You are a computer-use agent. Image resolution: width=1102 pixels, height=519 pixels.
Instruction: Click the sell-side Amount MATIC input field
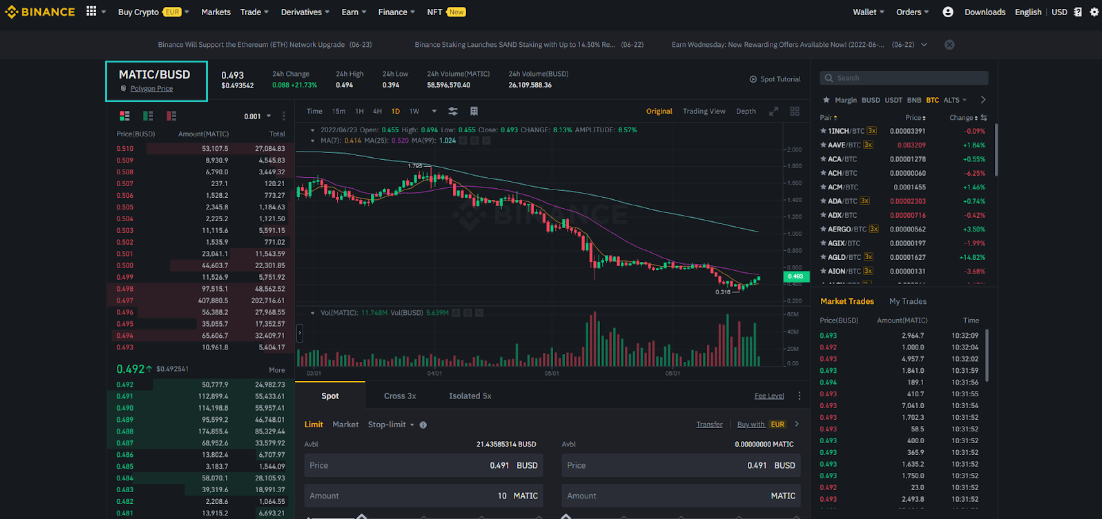680,496
